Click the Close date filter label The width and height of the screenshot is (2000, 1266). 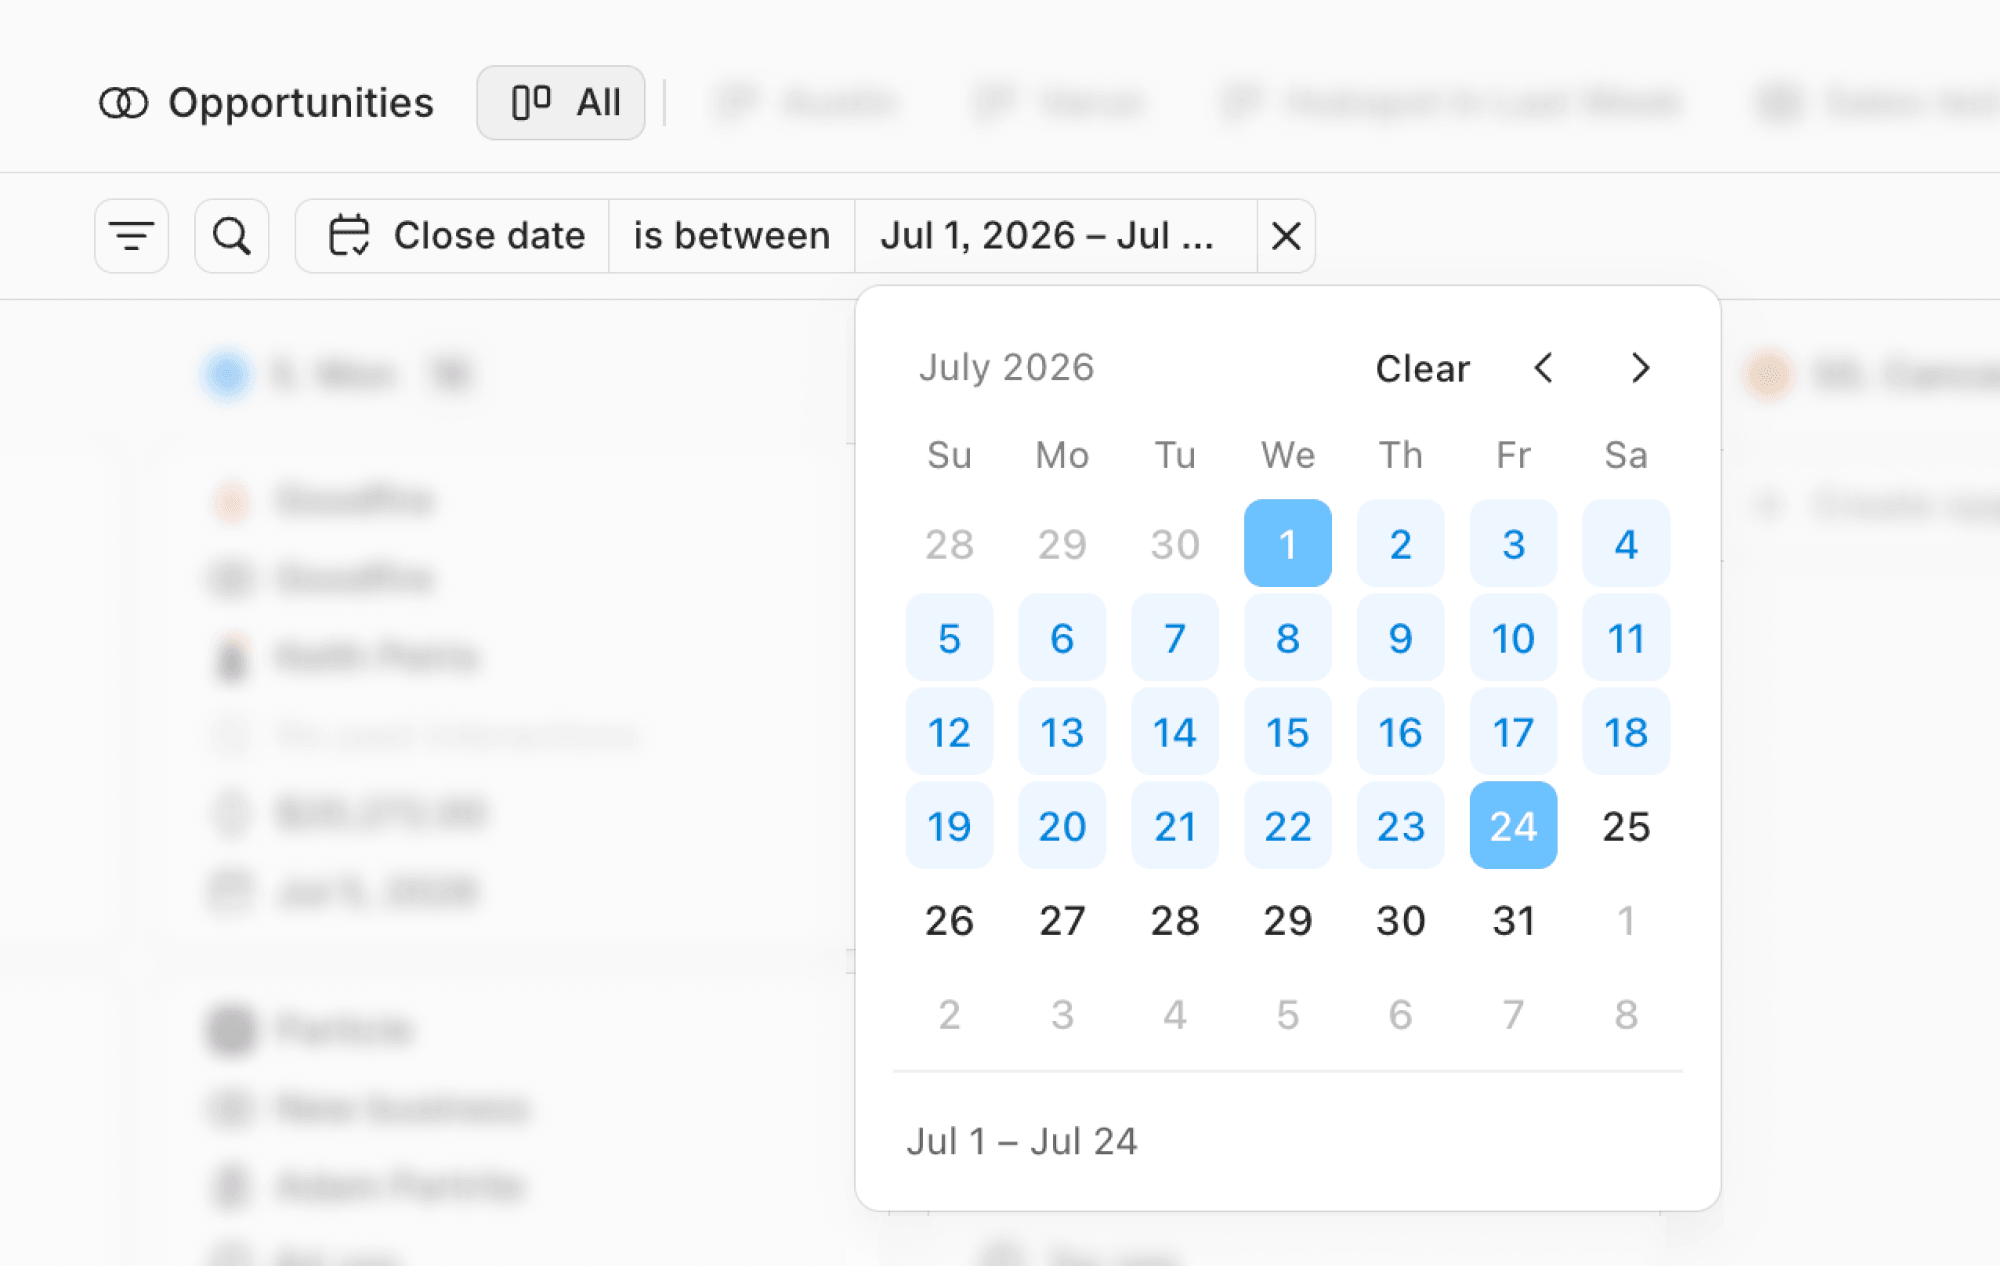(x=489, y=236)
